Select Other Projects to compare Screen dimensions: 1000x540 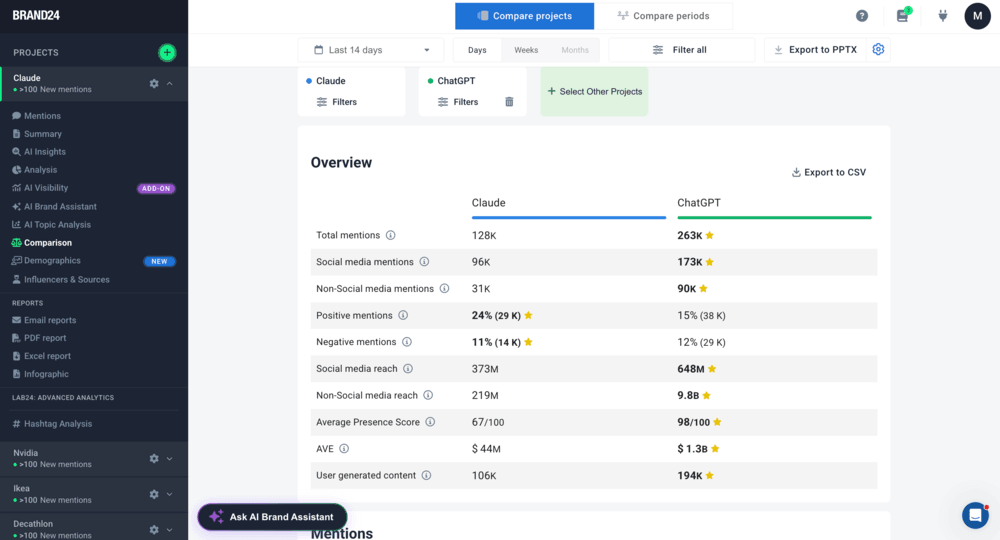click(594, 91)
